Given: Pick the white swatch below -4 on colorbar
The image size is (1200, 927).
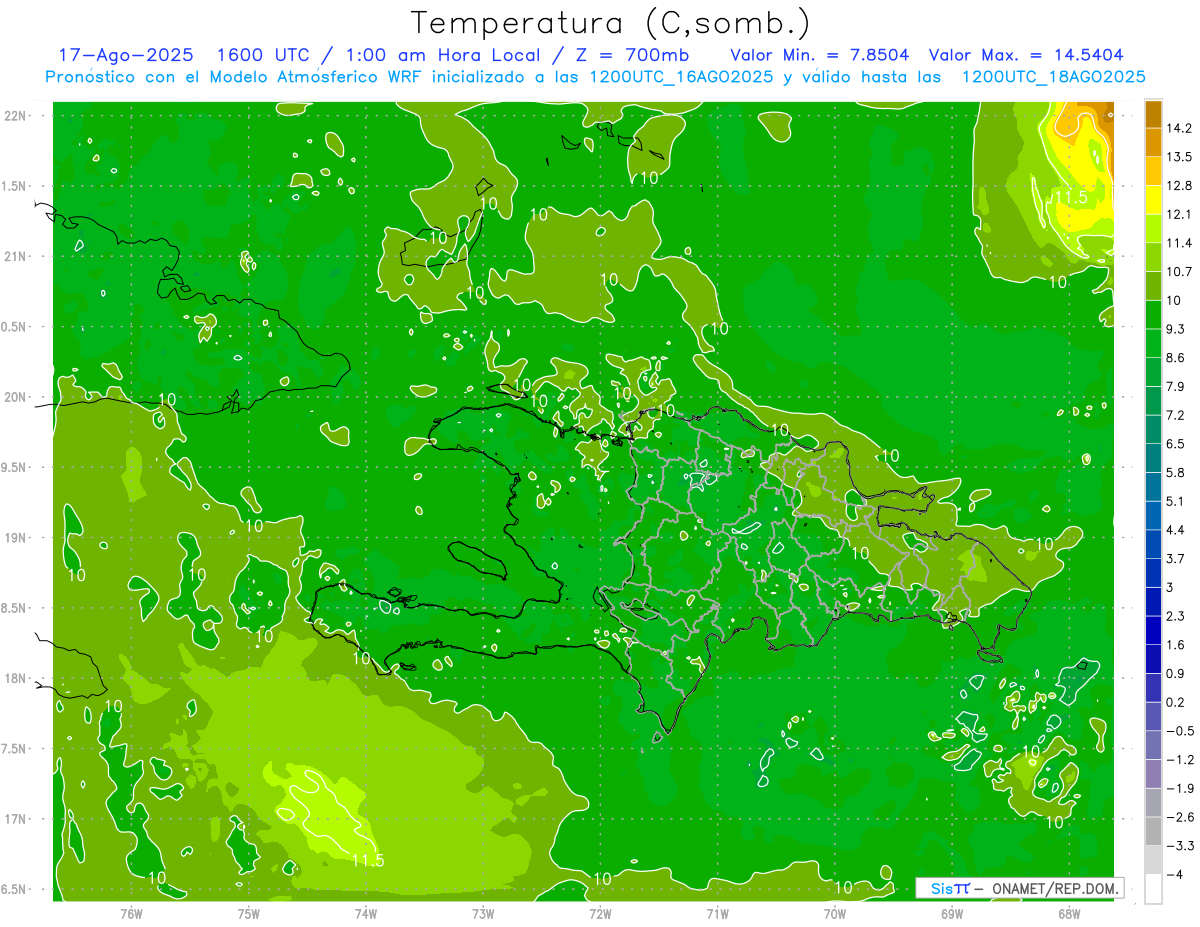Looking at the screenshot, I should [x=1153, y=889].
